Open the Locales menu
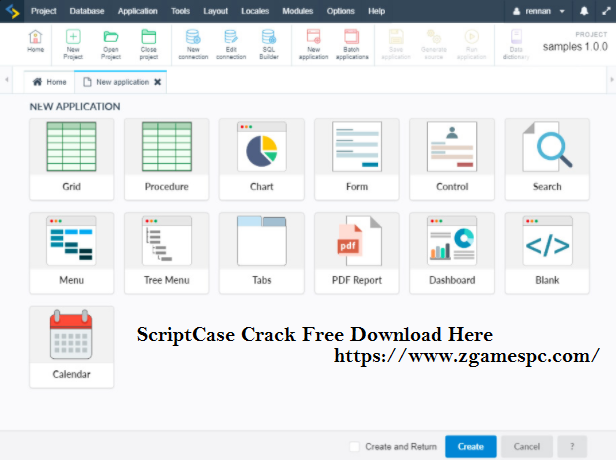The image size is (616, 460). [255, 11]
